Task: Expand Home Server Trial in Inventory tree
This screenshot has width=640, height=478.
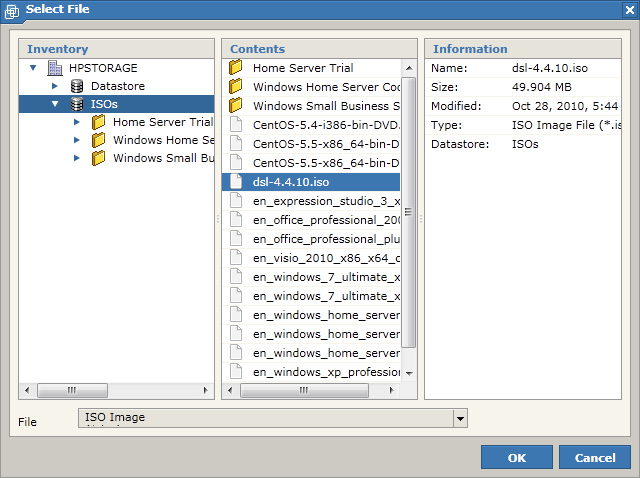Action: pos(77,122)
